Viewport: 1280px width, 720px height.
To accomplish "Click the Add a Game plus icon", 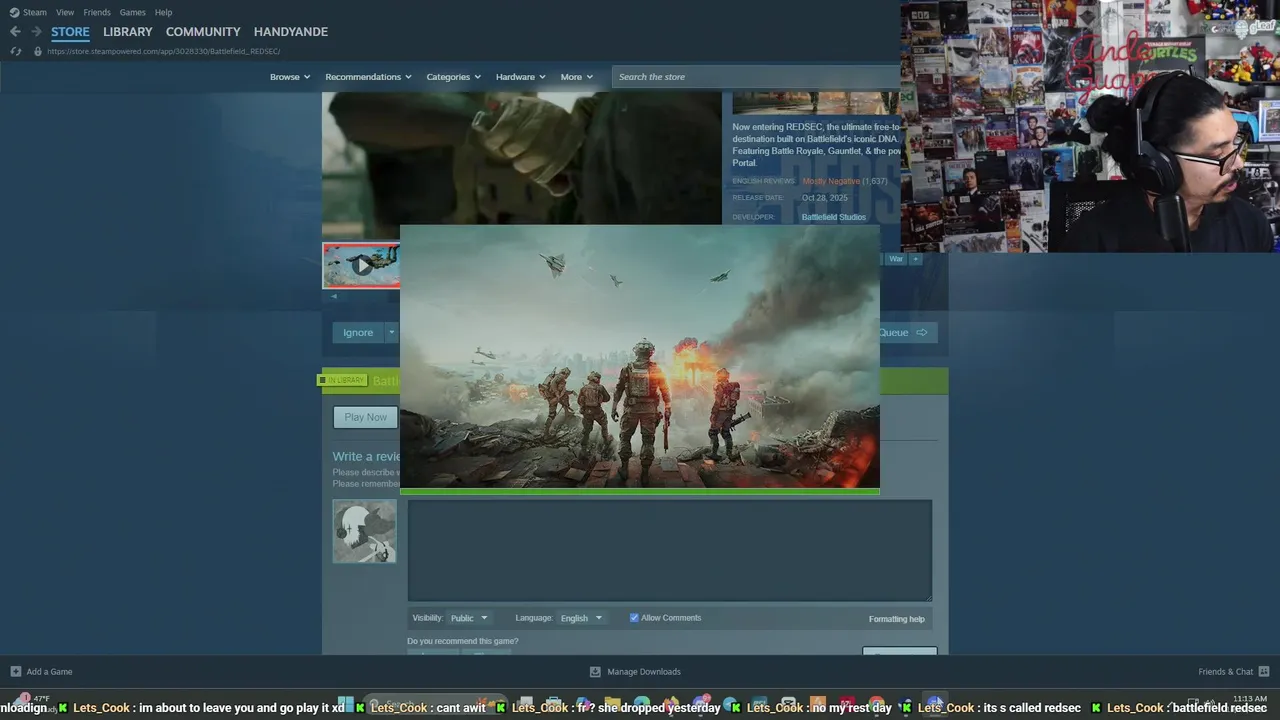I will (15, 671).
